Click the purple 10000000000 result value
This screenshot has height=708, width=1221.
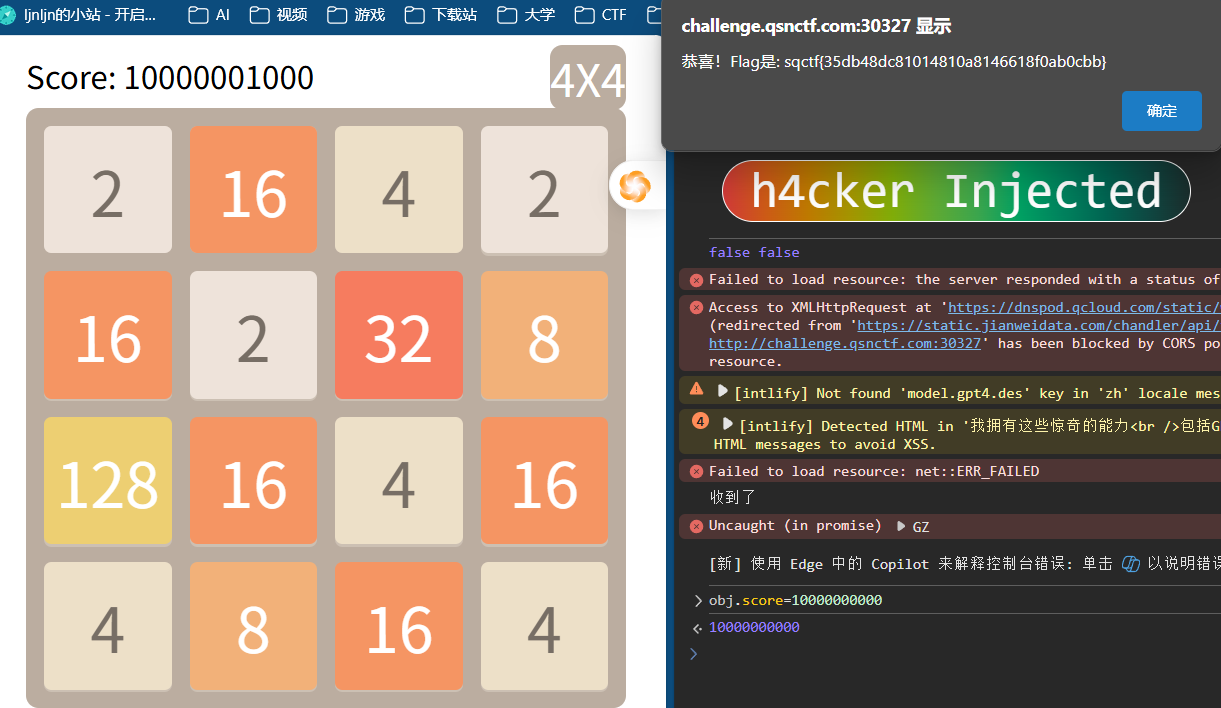click(754, 627)
